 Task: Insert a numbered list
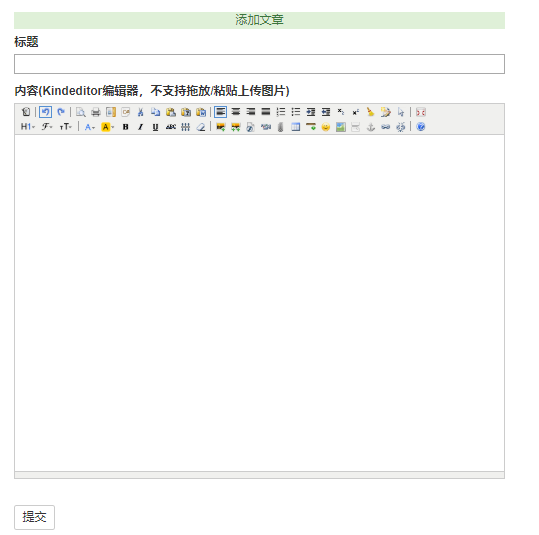pyautogui.click(x=281, y=112)
